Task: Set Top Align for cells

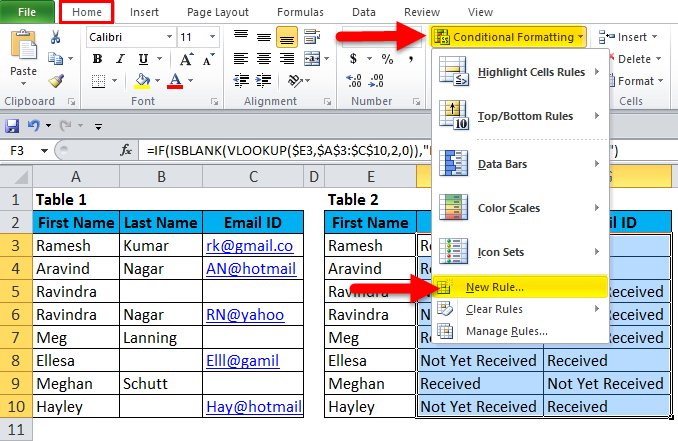Action: (x=241, y=36)
